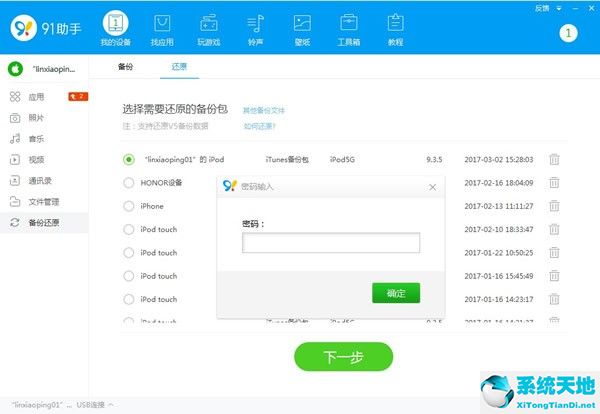Delete backup dated 2017-02-10 18:33:47
This screenshot has width=600, height=414.
click(554, 229)
